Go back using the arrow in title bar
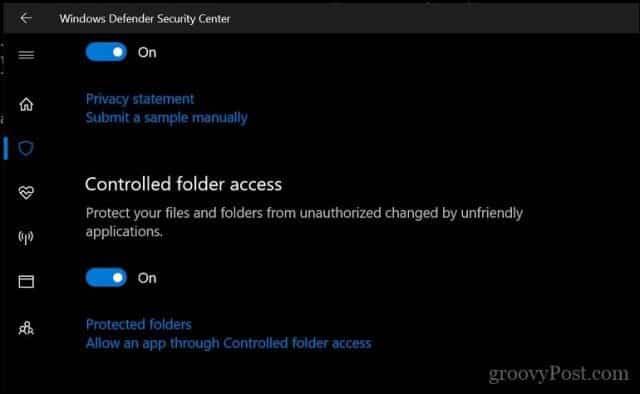 coord(26,18)
